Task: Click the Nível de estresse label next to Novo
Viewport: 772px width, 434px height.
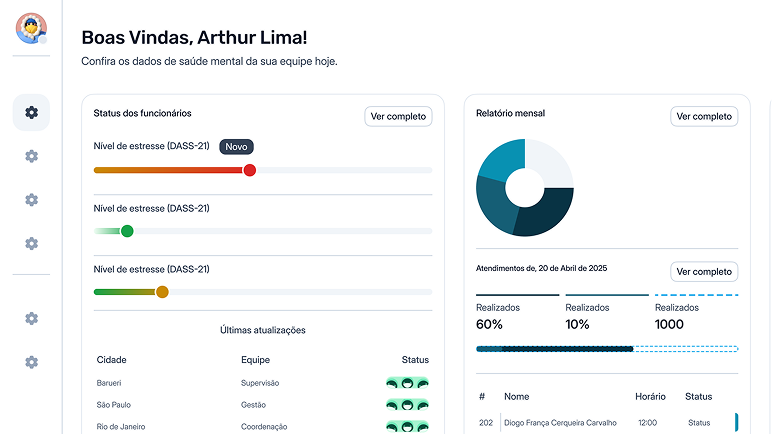Action: tap(151, 146)
